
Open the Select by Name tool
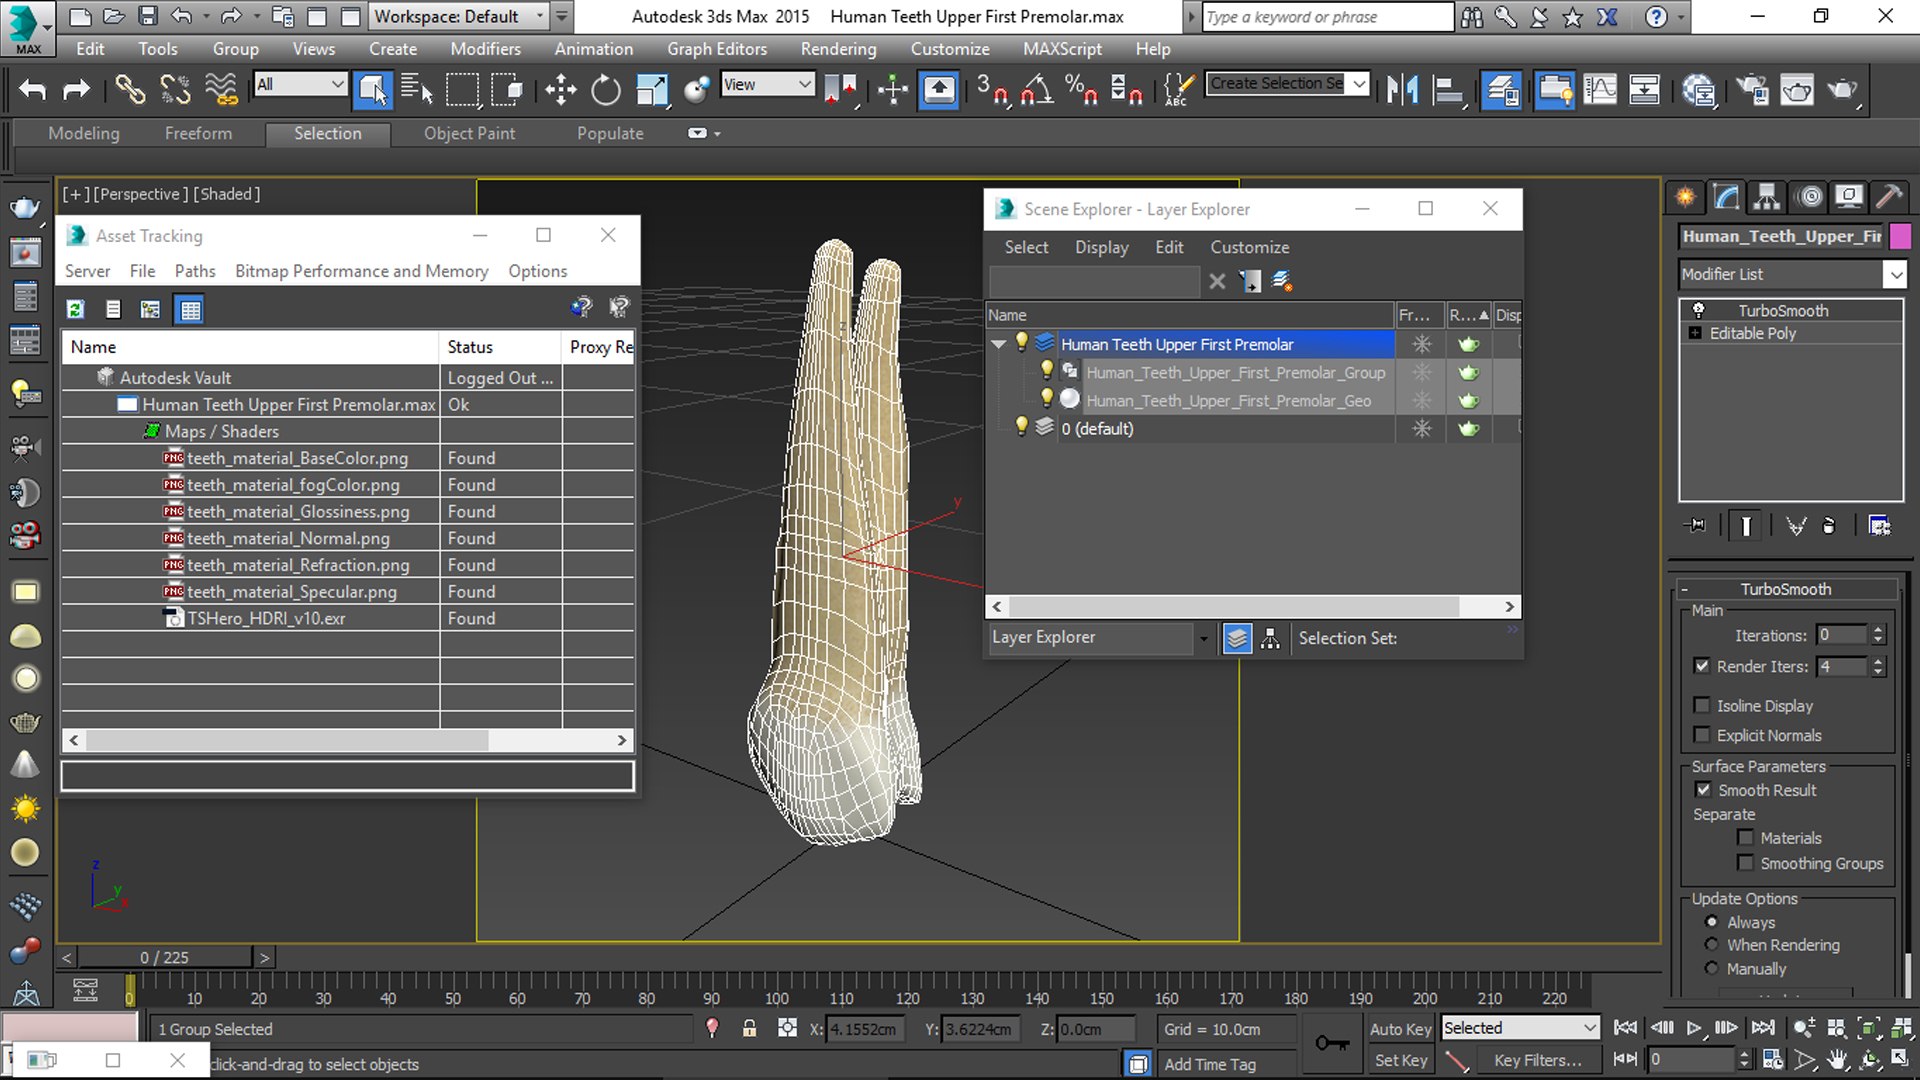click(x=416, y=90)
